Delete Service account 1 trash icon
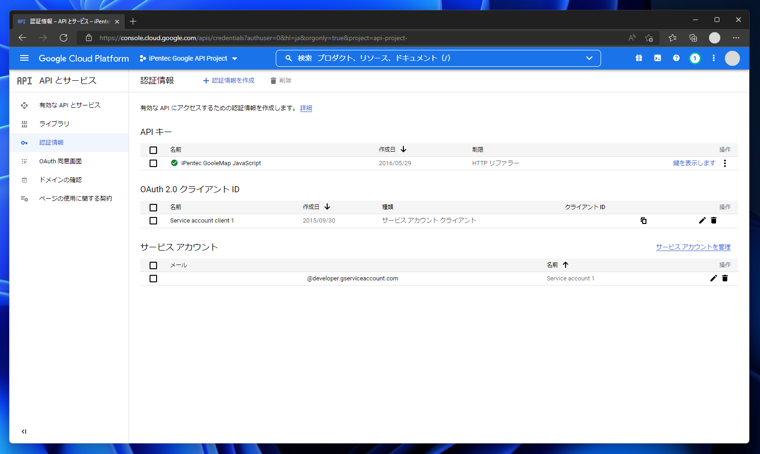Screen dimensions: 760x454 click(725, 278)
